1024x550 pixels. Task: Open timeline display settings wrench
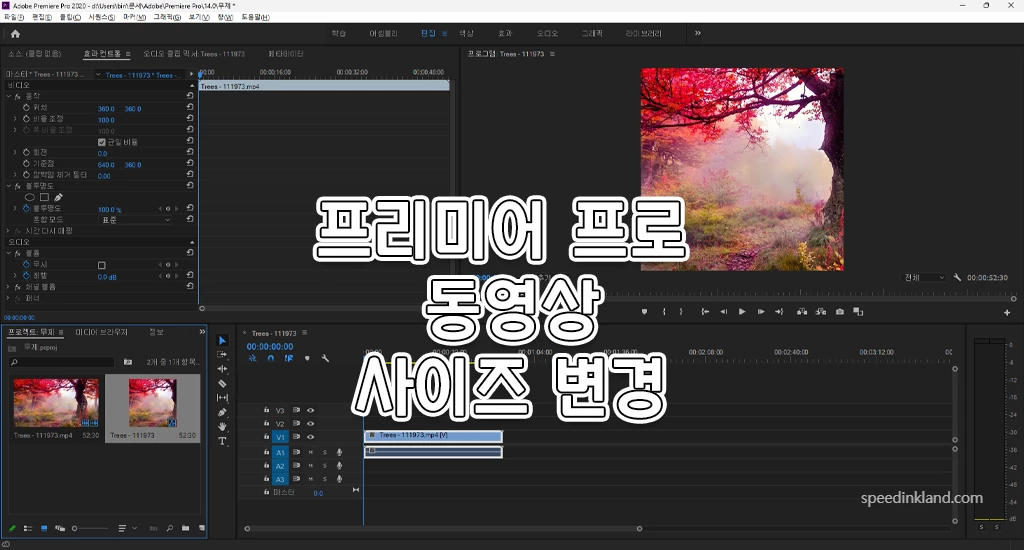tap(325, 359)
